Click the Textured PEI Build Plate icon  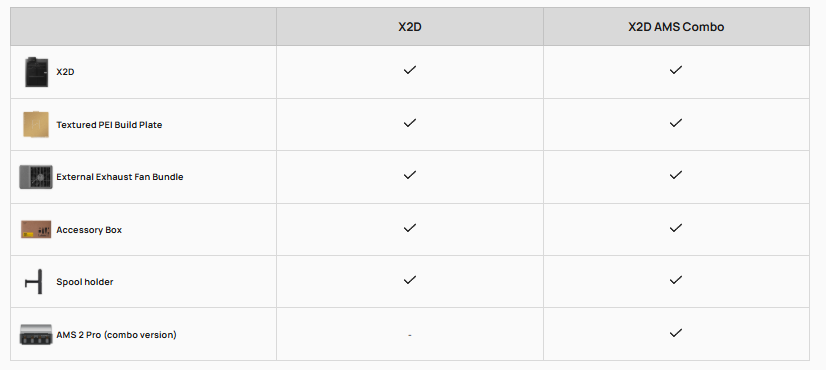click(x=36, y=124)
